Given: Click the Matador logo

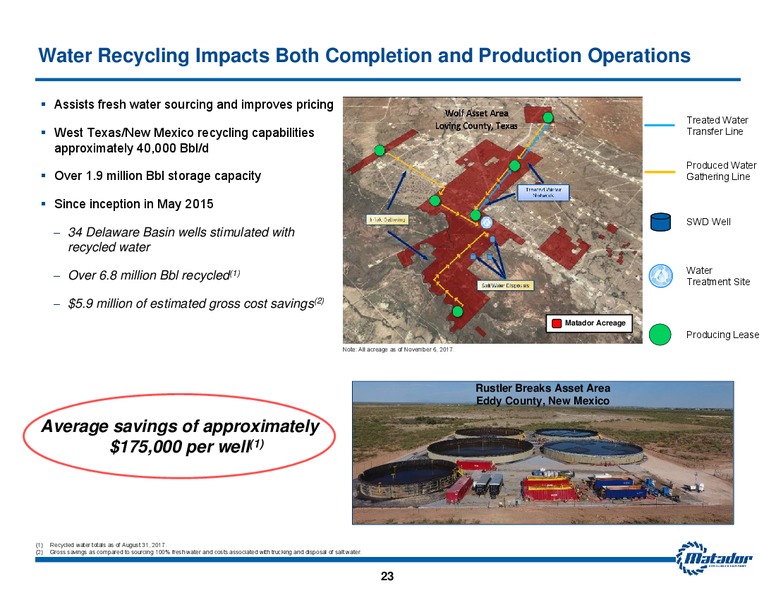Looking at the screenshot, I should (x=714, y=558).
